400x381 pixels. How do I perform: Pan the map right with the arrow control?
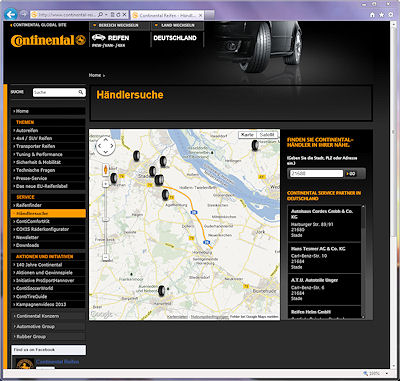[112, 146]
